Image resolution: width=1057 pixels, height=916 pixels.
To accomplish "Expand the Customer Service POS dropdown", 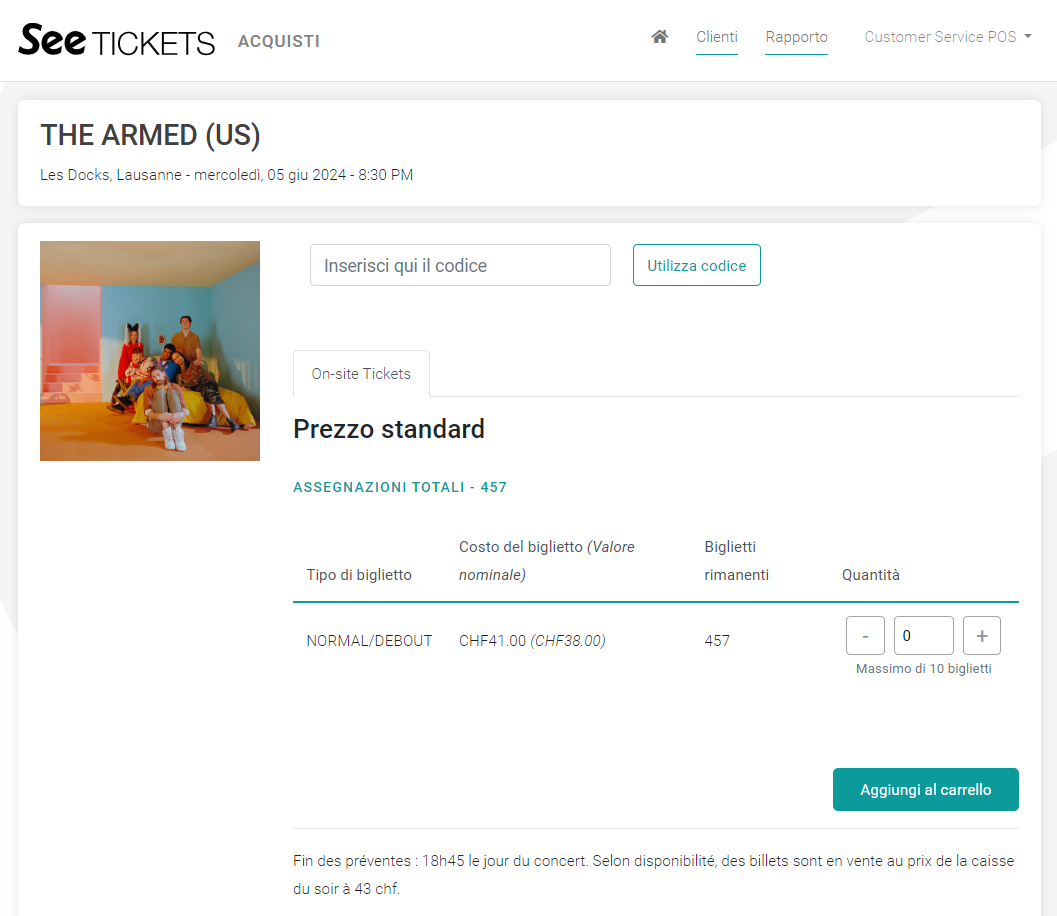I will coord(940,37).
